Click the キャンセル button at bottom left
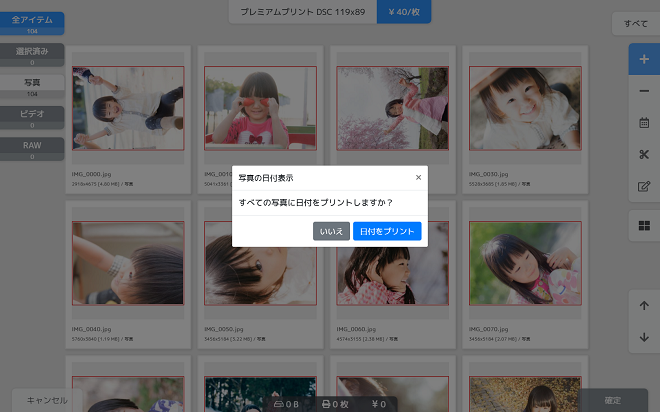660x412 pixels. pos(47,400)
